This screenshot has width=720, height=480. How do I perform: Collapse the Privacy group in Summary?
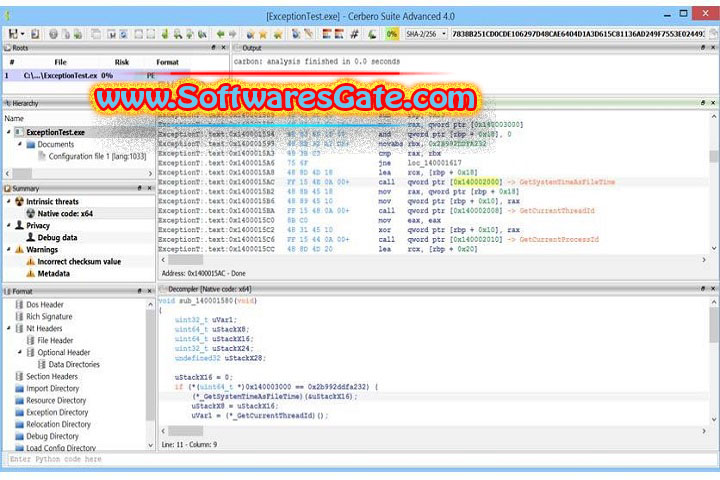tap(9, 225)
